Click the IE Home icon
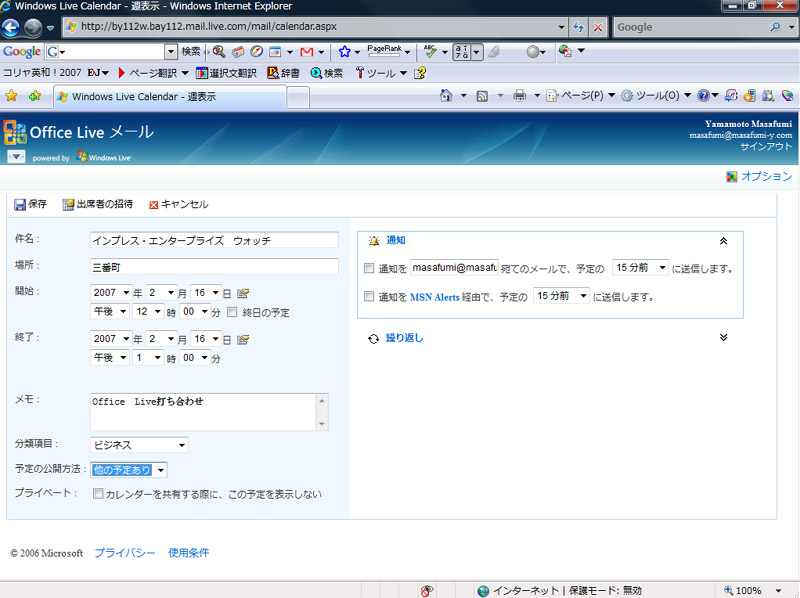The width and height of the screenshot is (800, 598). click(x=446, y=95)
